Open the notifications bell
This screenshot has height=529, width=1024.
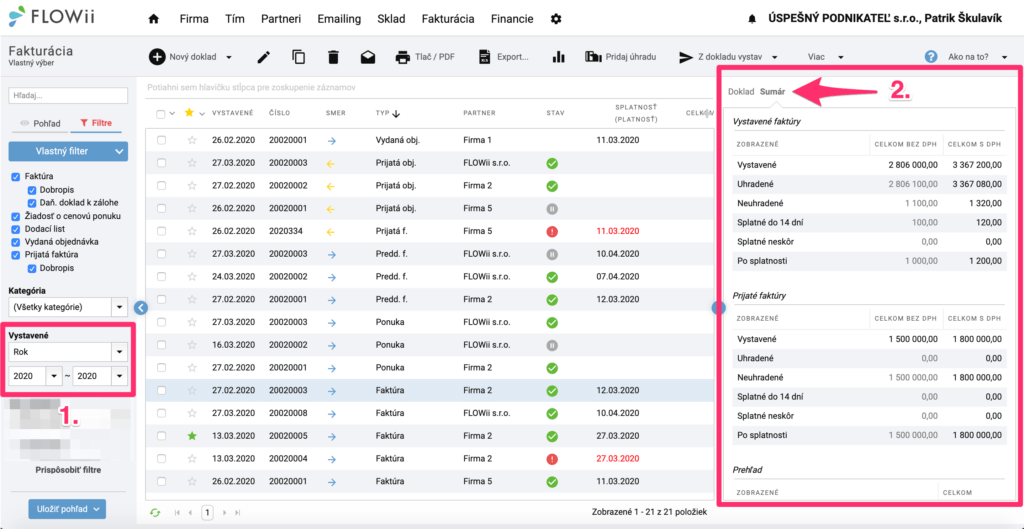[752, 20]
